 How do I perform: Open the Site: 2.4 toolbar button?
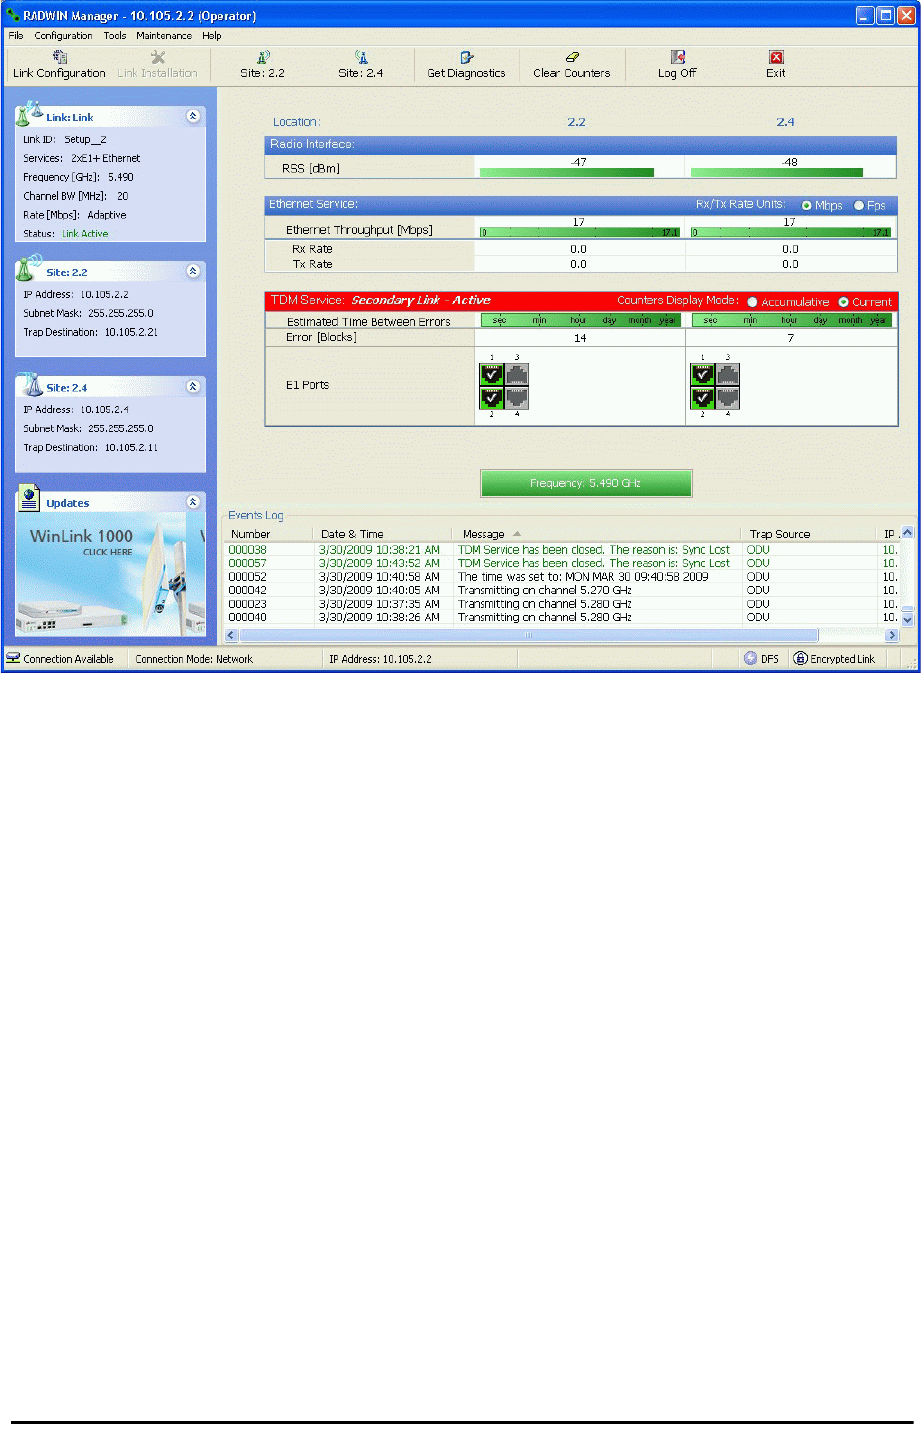361,65
